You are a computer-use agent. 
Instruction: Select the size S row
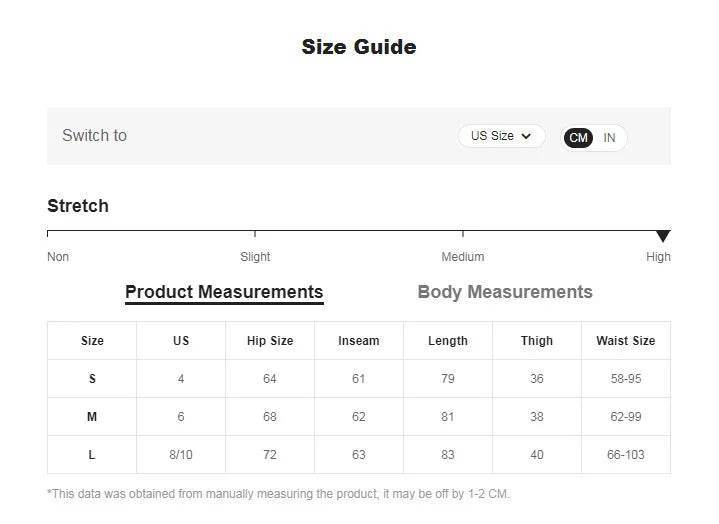coord(92,379)
